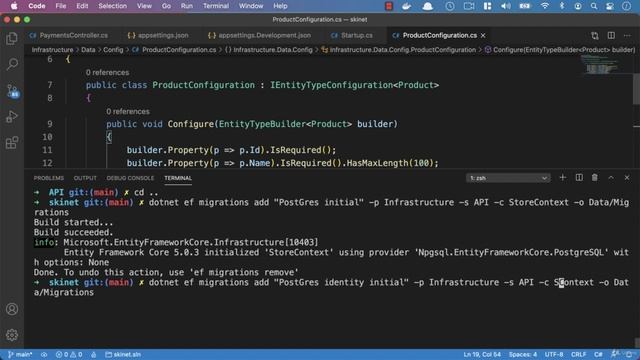Open macOS Spotlight search icon
Screen dimensions: 640x360
(x=594, y=6)
